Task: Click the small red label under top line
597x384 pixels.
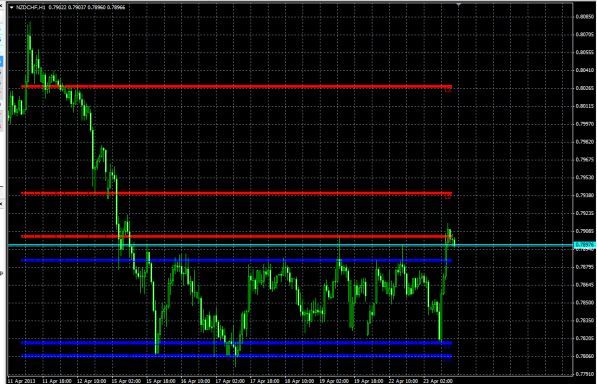Action: pyautogui.click(x=449, y=90)
